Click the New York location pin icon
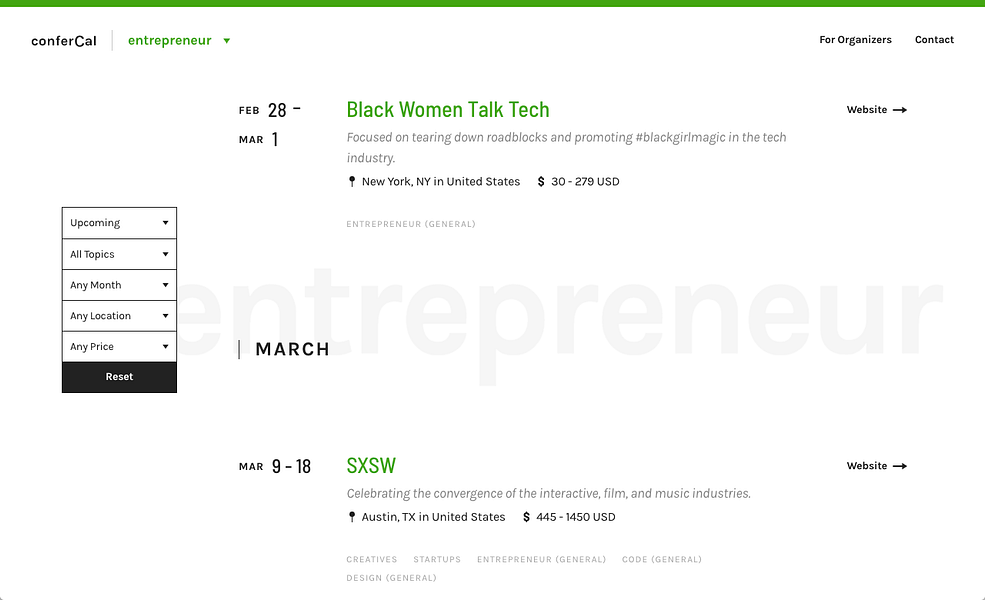This screenshot has width=985, height=600. 352,182
